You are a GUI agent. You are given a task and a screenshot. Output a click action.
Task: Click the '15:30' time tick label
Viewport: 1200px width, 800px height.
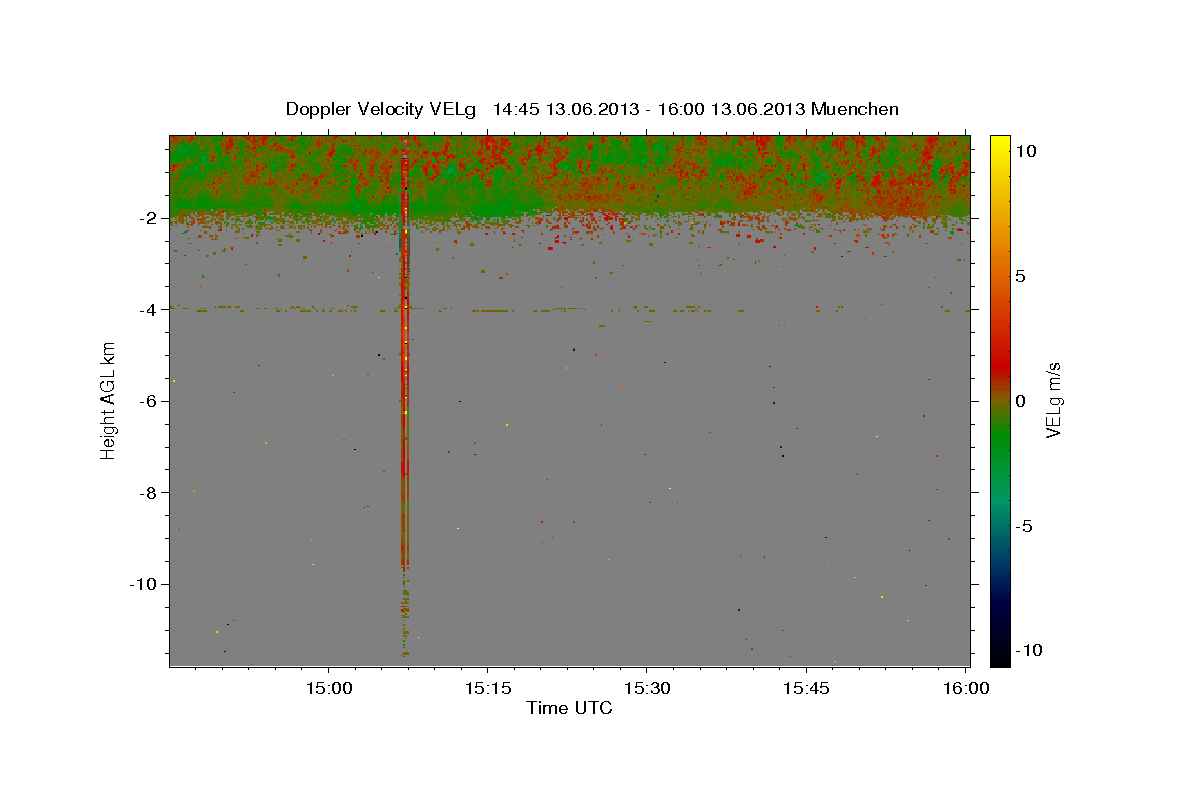pyautogui.click(x=647, y=688)
